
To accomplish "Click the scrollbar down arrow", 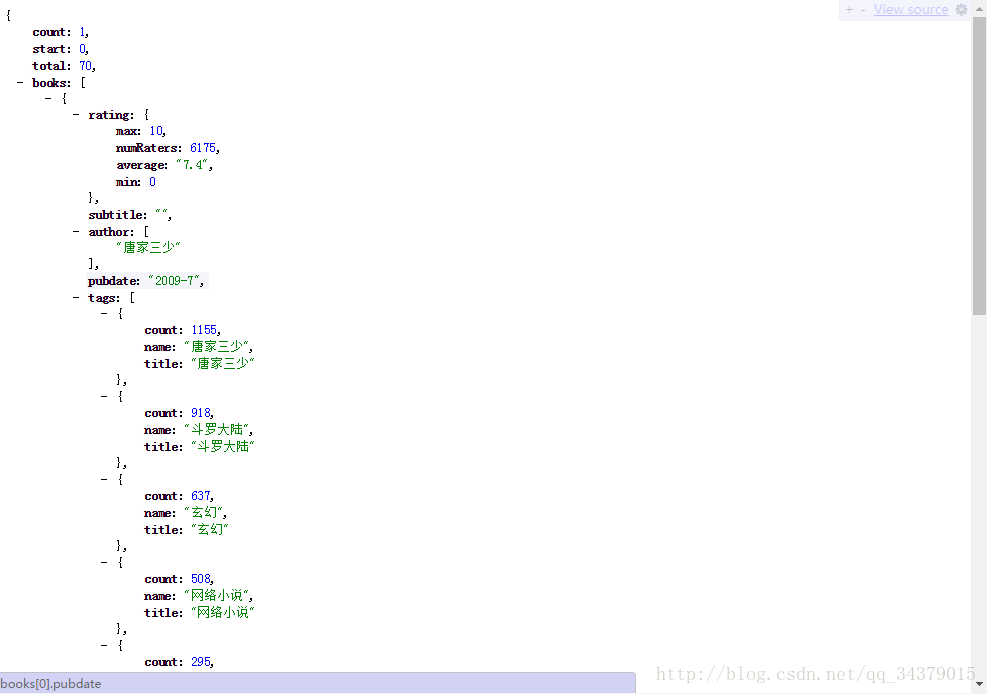I will point(979,685).
